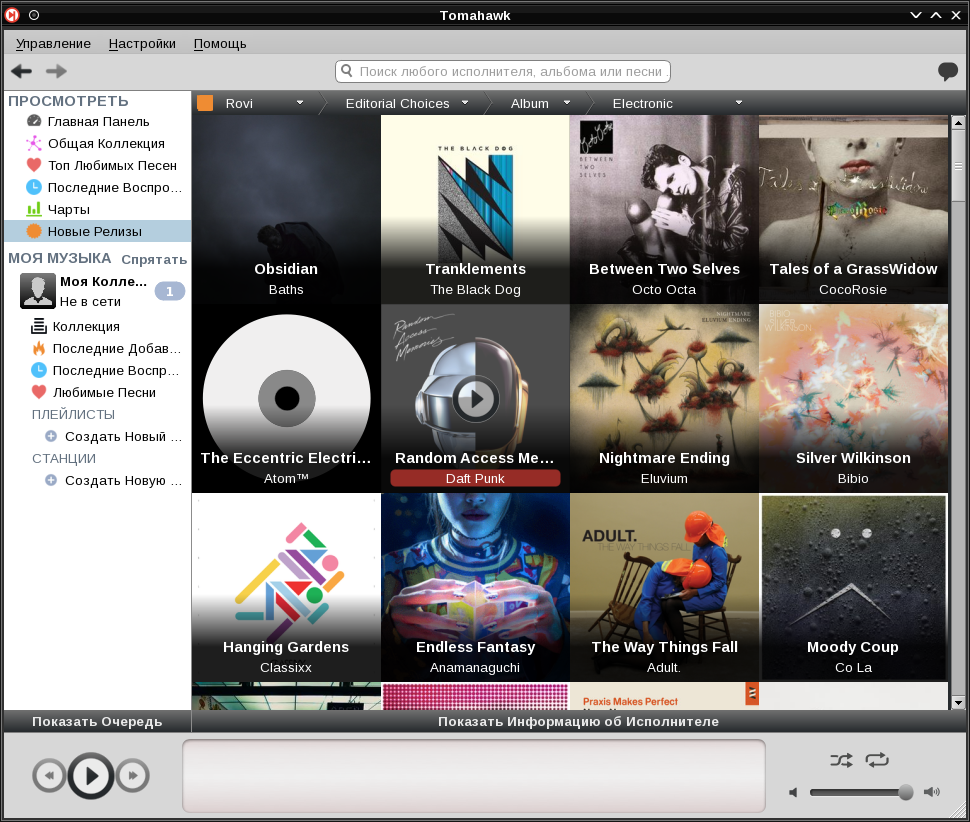Click the highlighted Daft Punk artist label
This screenshot has height=822, width=970.
click(x=475, y=478)
